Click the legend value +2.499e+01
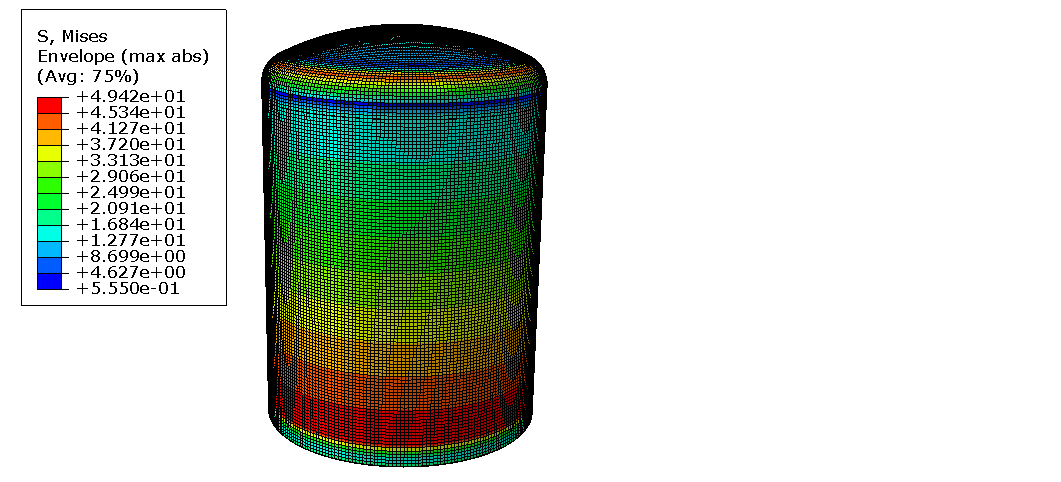The width and height of the screenshot is (1061, 482). click(x=131, y=193)
